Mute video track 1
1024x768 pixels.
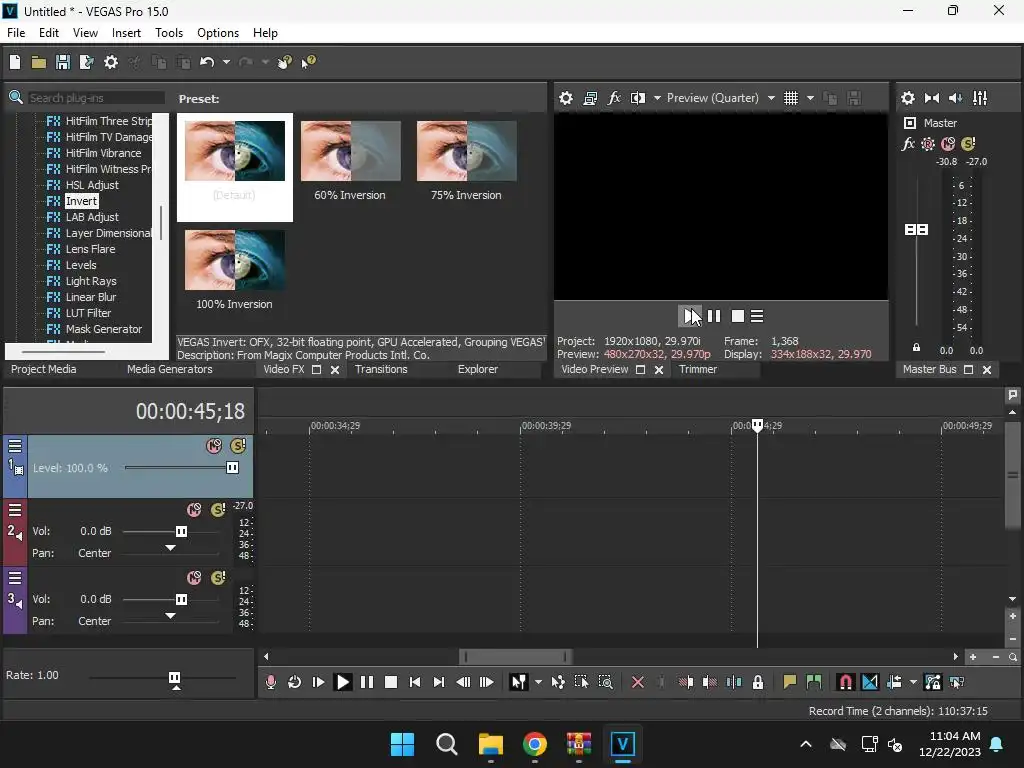[214, 446]
